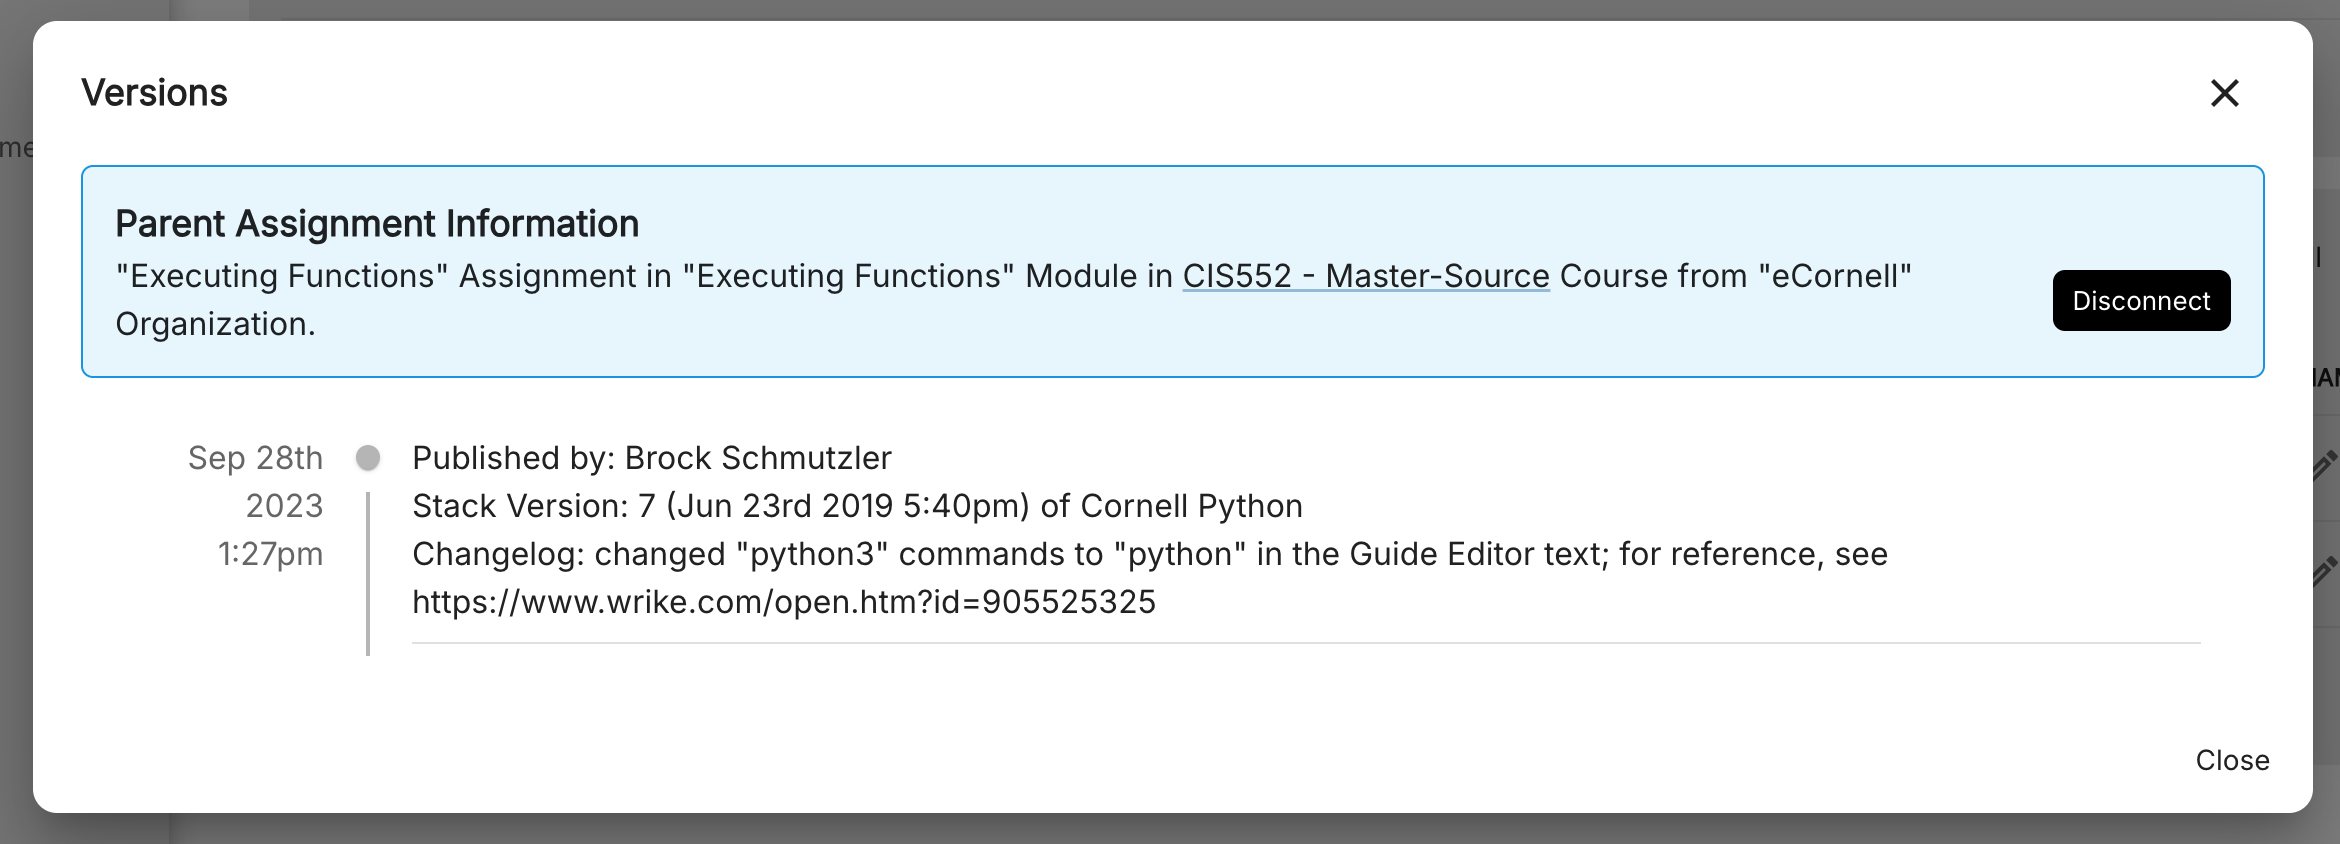Click the lower pencil edit icon behind dialog
2340x844 pixels.
pyautogui.click(x=2326, y=570)
